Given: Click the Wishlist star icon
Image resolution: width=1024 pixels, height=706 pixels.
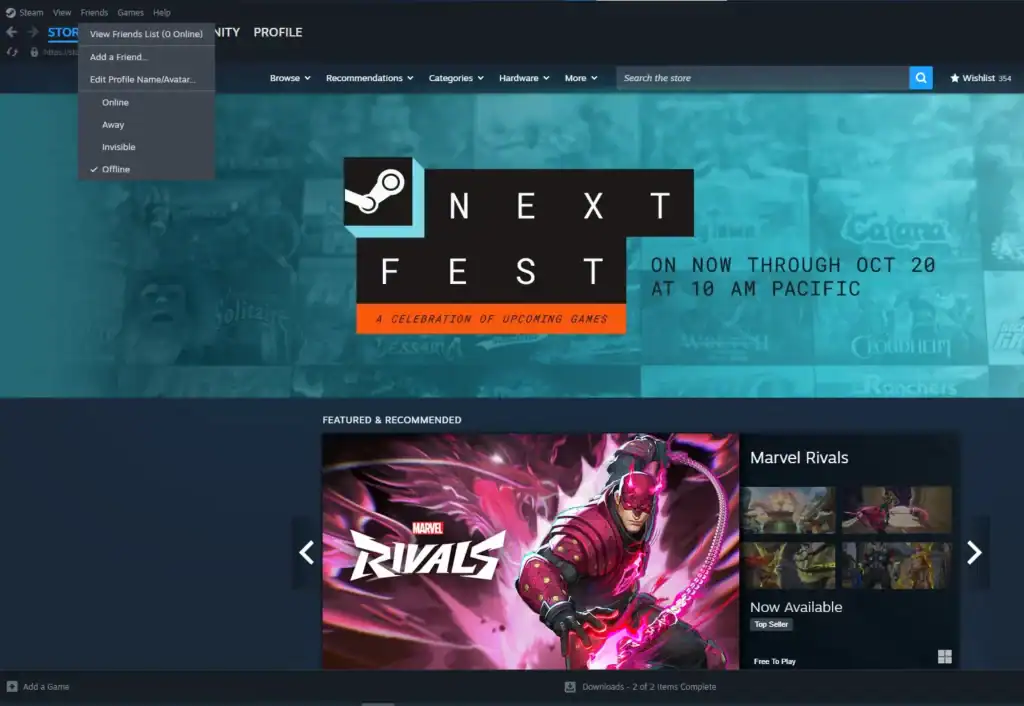Looking at the screenshot, I should tap(955, 78).
